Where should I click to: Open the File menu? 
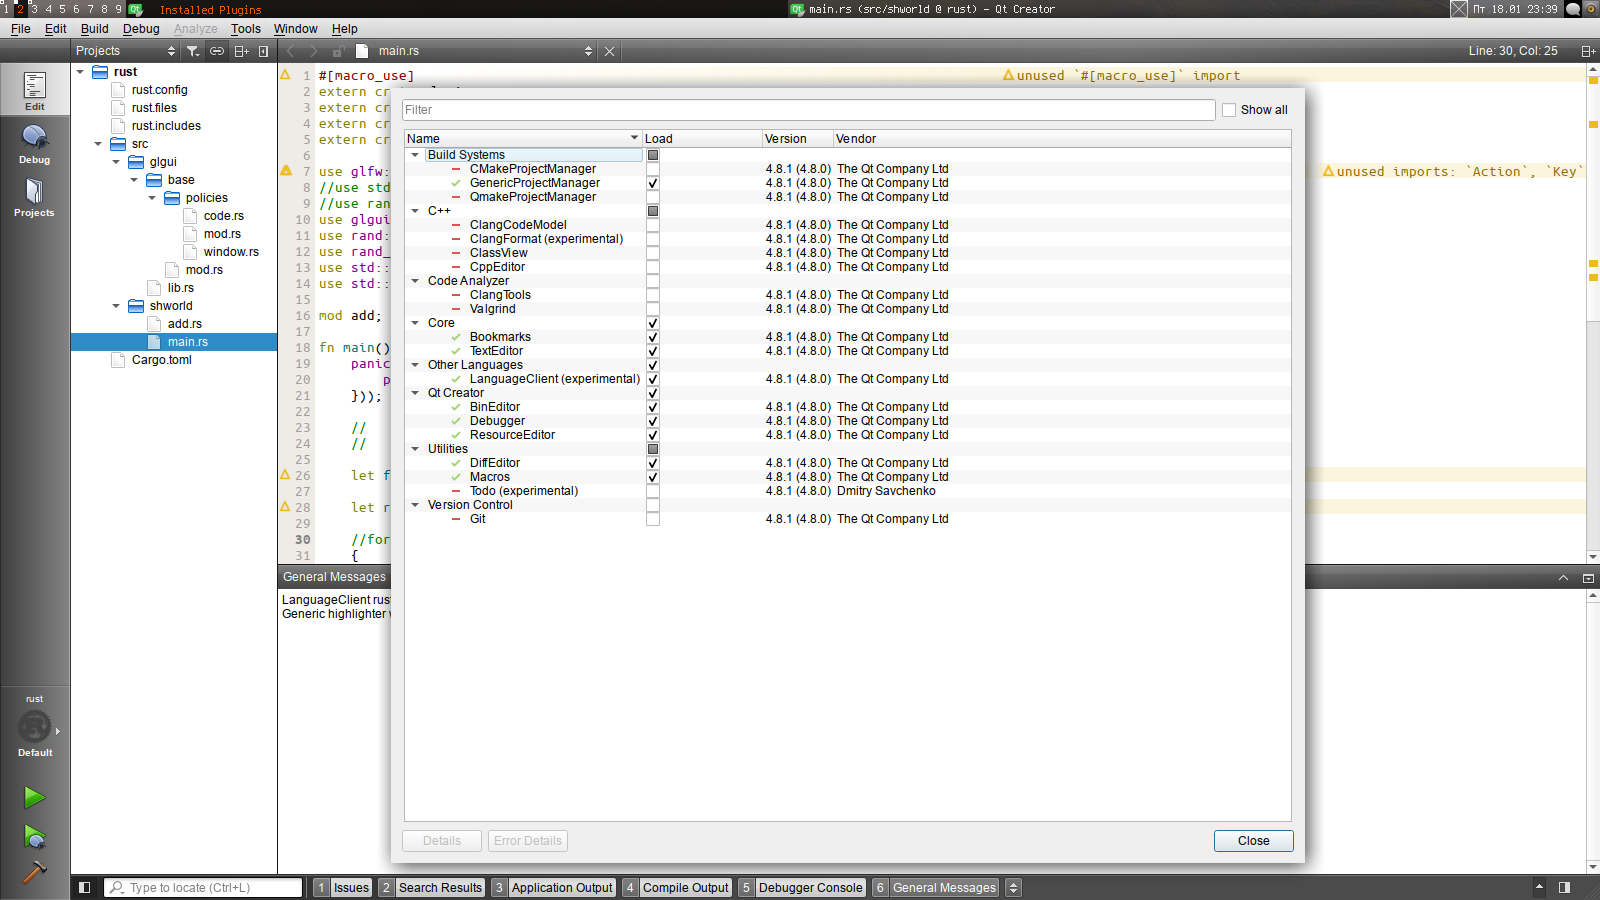click(x=21, y=29)
